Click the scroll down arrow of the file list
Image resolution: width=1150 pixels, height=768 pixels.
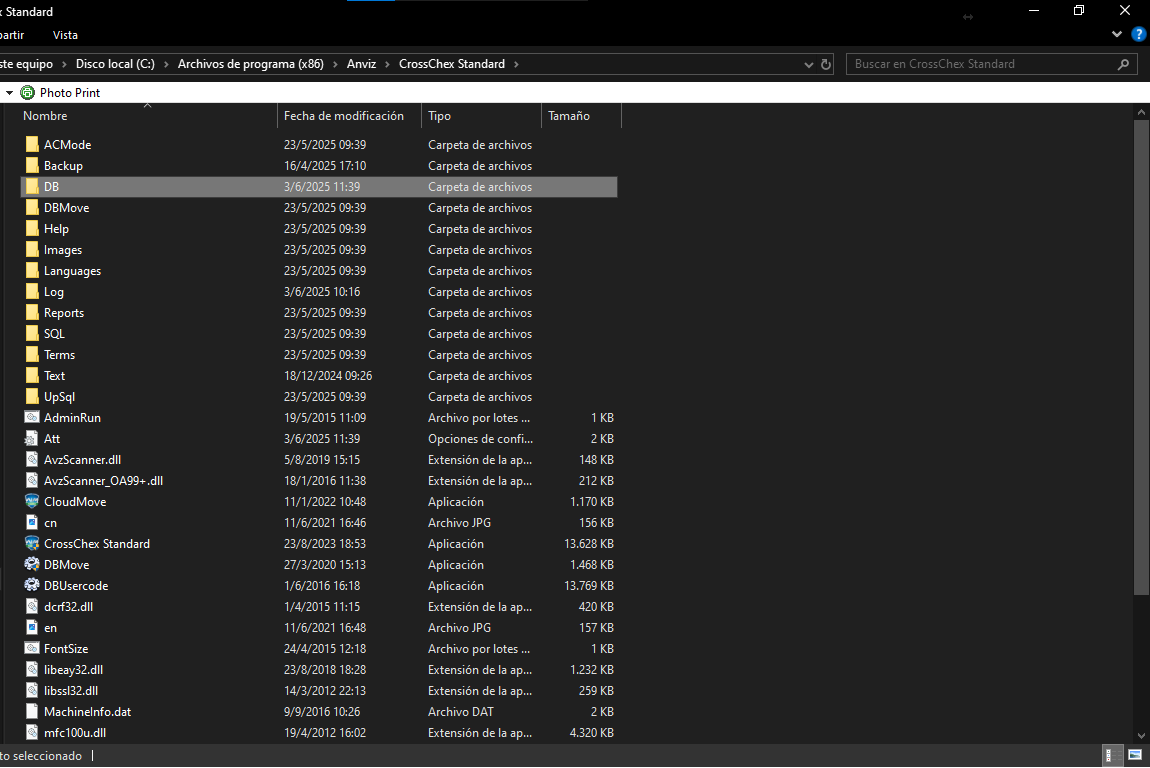click(1141, 736)
